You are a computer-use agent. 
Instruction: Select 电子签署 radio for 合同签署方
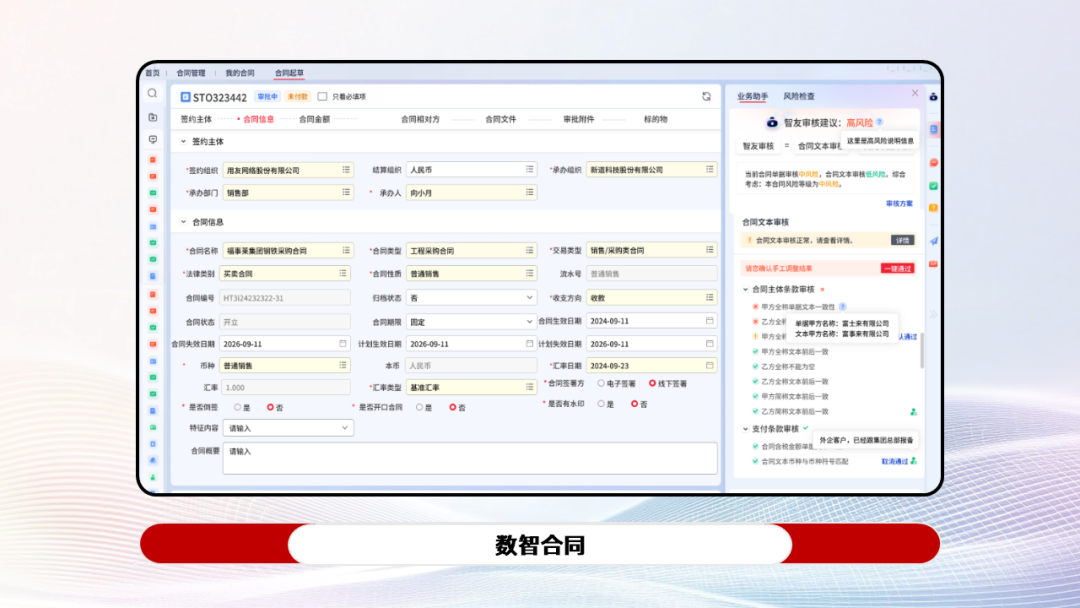click(x=601, y=384)
